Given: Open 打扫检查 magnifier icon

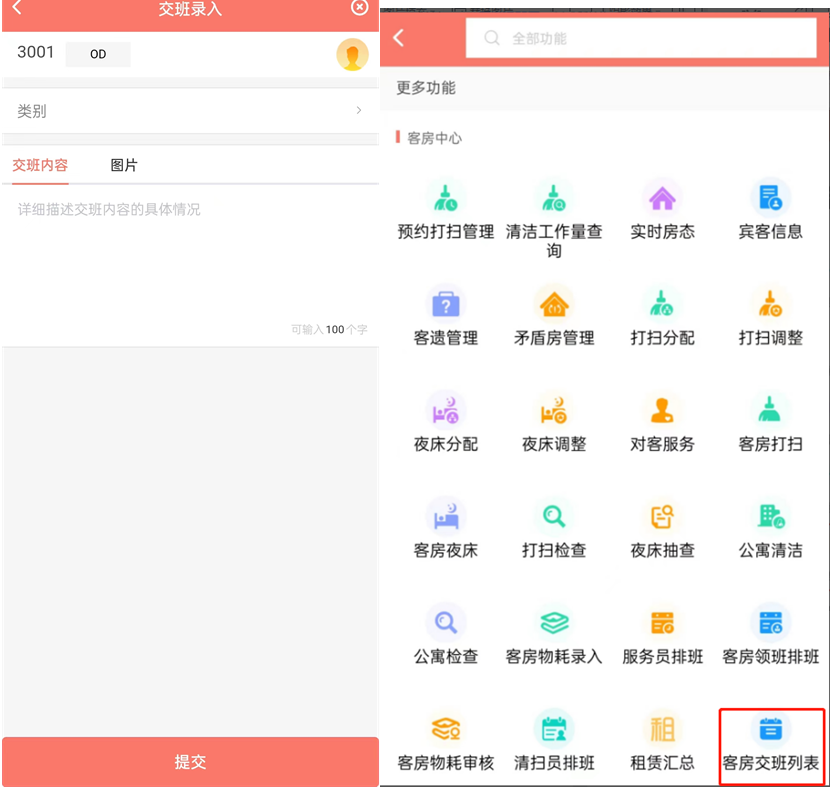Looking at the screenshot, I should [x=554, y=516].
